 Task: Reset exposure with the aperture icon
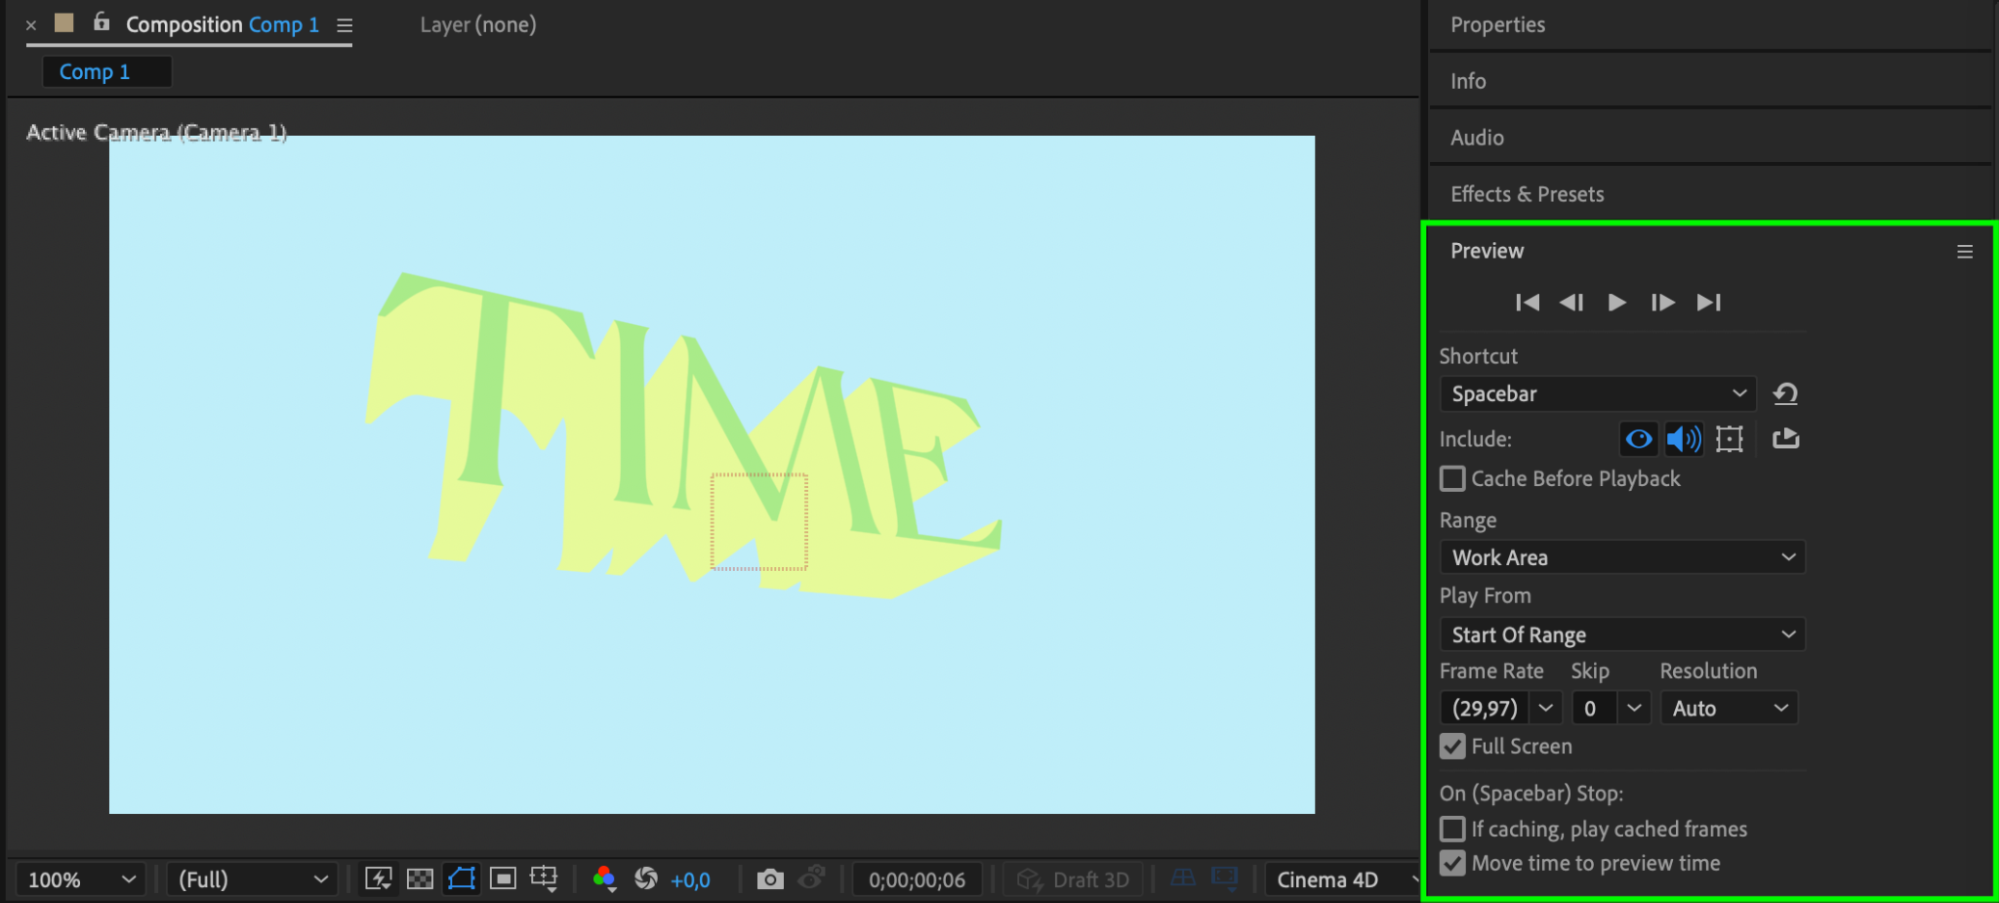click(646, 879)
